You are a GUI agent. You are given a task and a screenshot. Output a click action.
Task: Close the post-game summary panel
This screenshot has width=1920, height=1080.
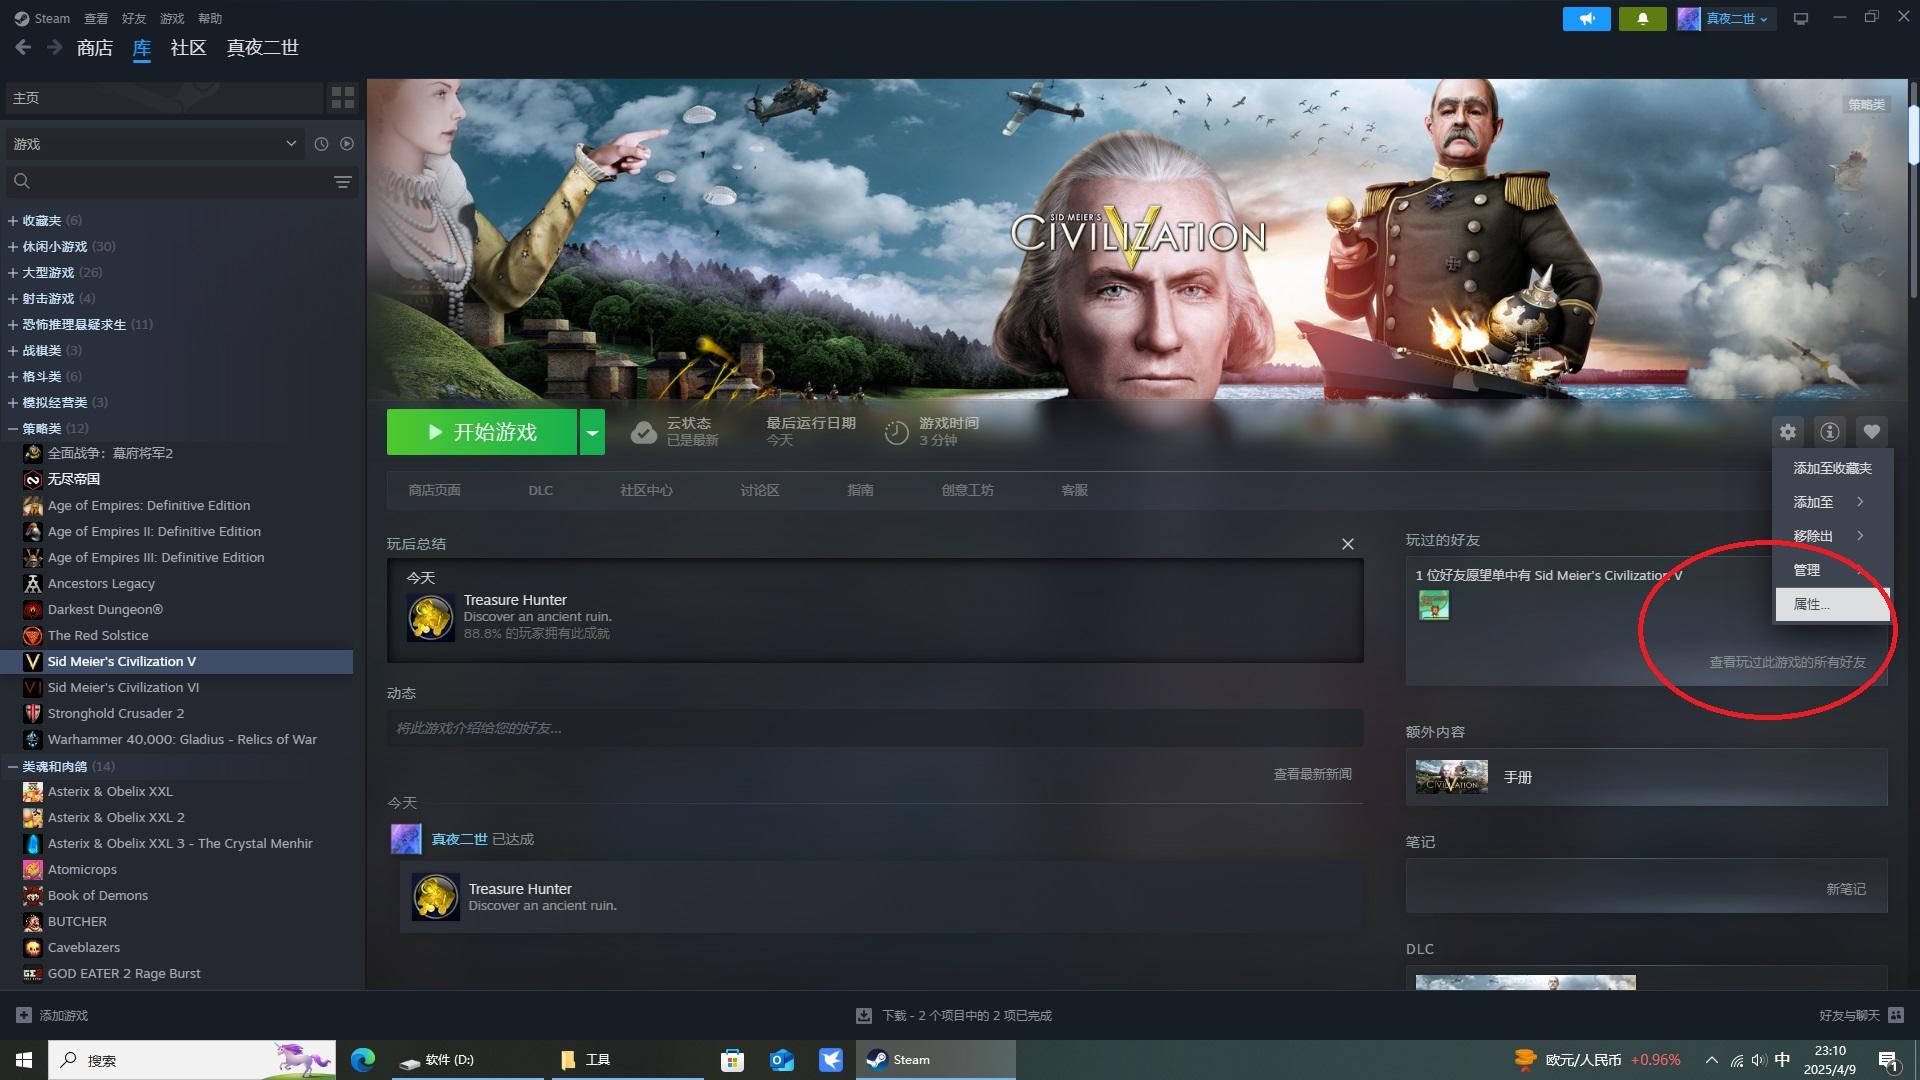(1348, 544)
